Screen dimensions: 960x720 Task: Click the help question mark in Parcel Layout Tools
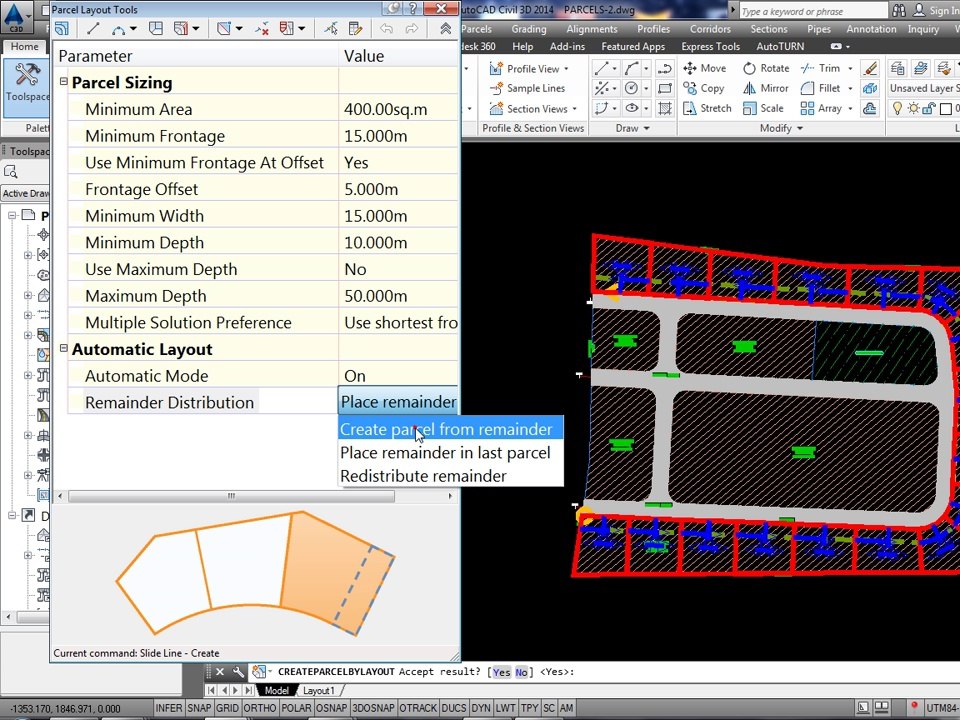tap(413, 8)
